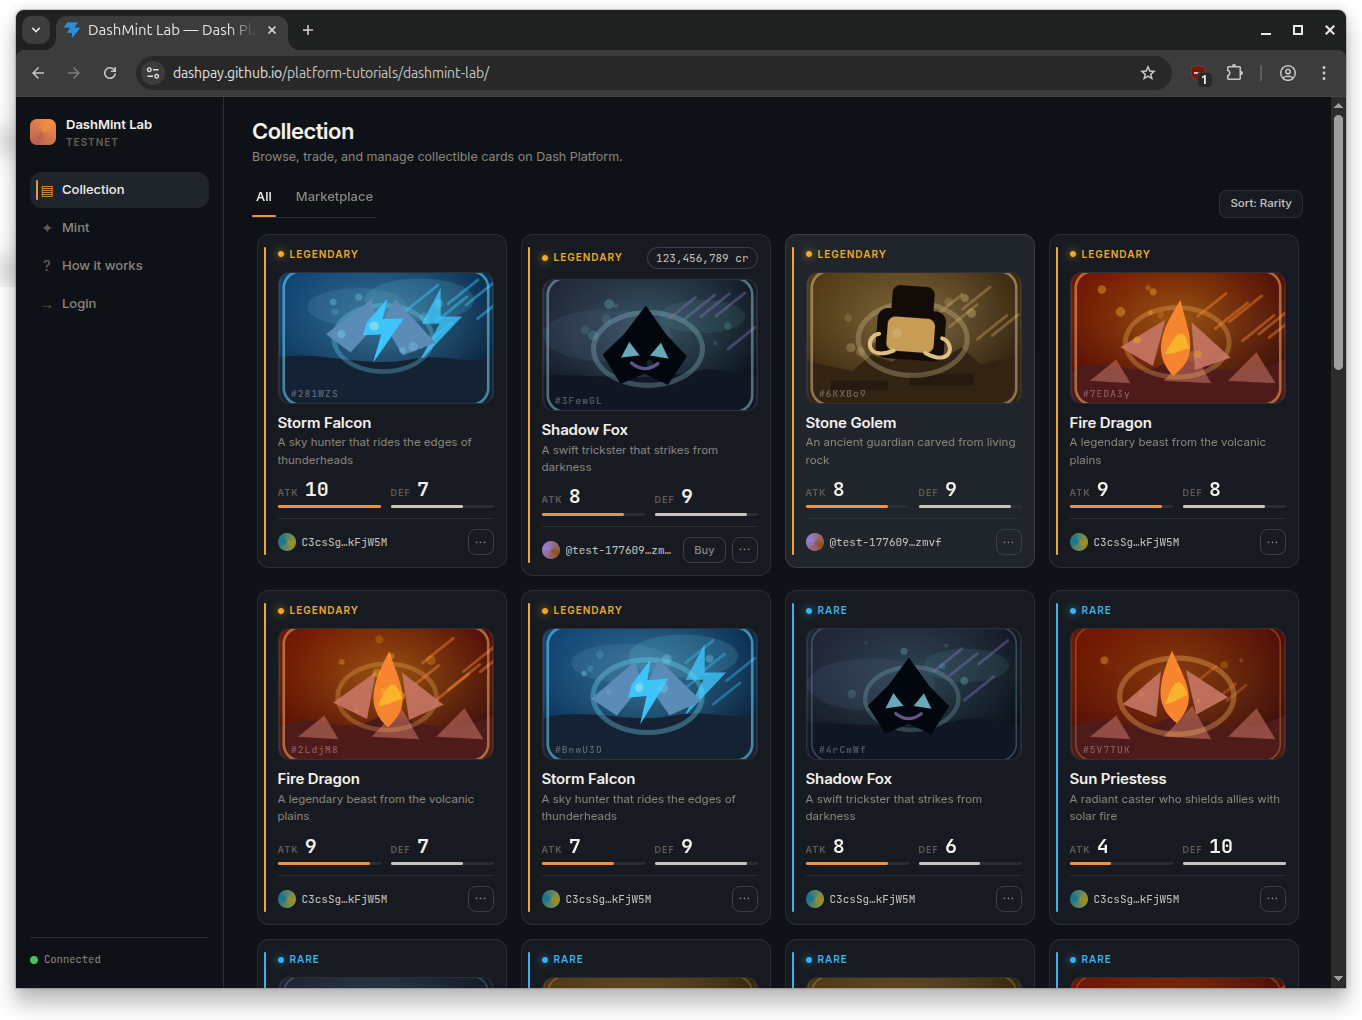
Task: Open the browser profile icon
Action: coord(1288,73)
